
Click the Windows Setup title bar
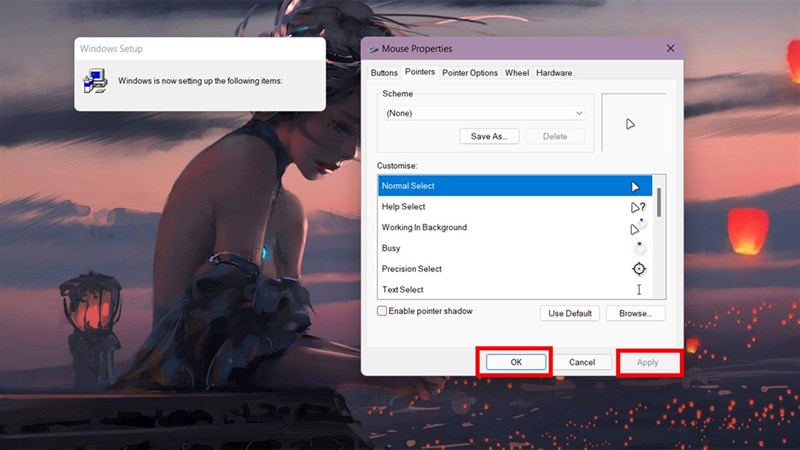200,49
